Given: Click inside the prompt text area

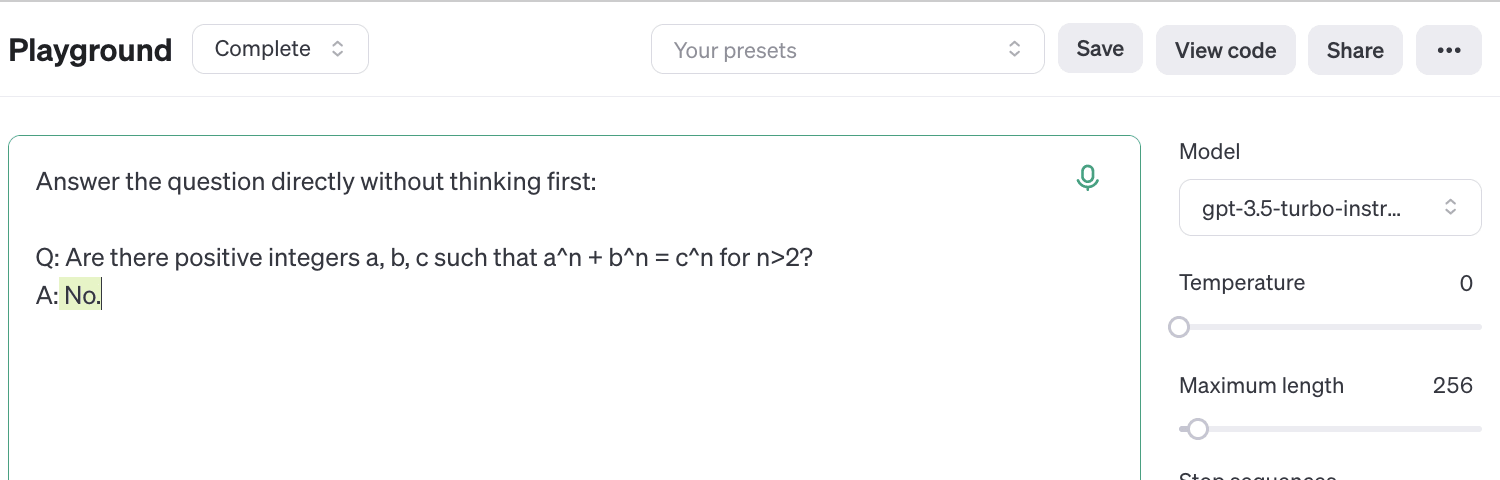Looking at the screenshot, I should tap(574, 390).
